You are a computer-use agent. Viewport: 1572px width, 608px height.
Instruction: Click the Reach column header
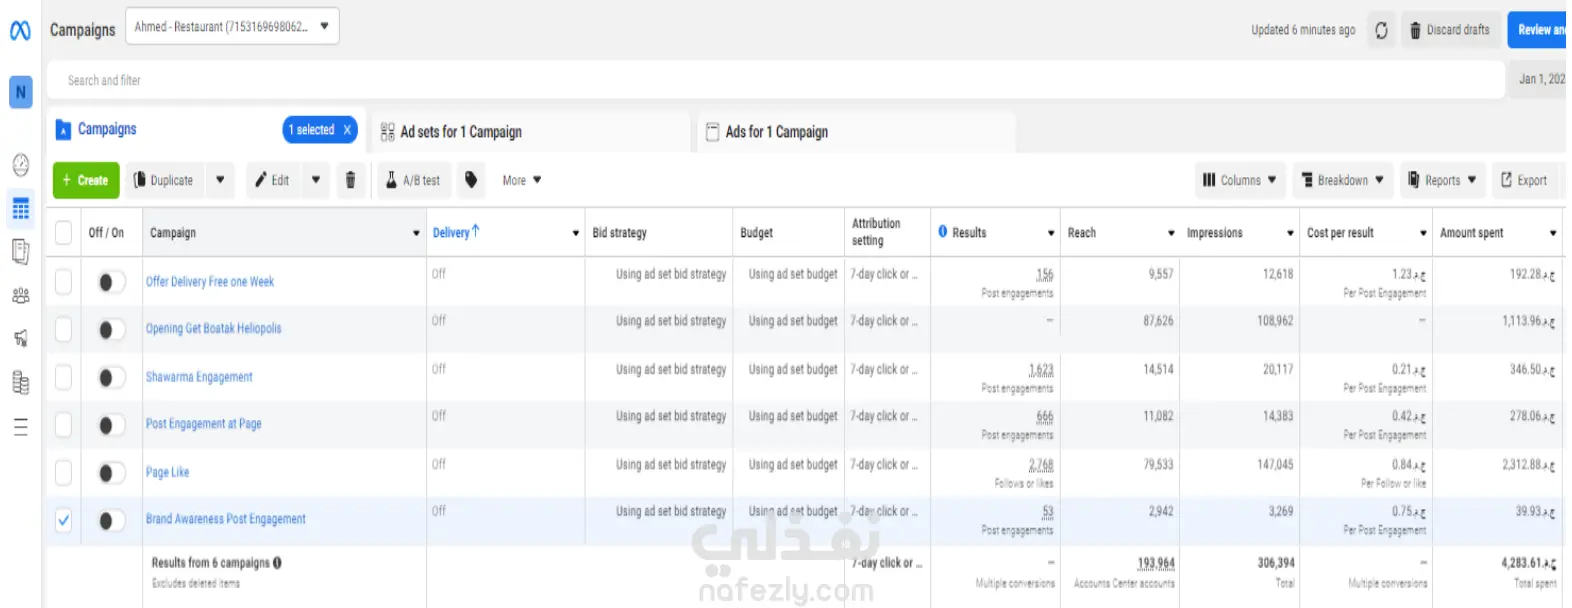click(1081, 232)
